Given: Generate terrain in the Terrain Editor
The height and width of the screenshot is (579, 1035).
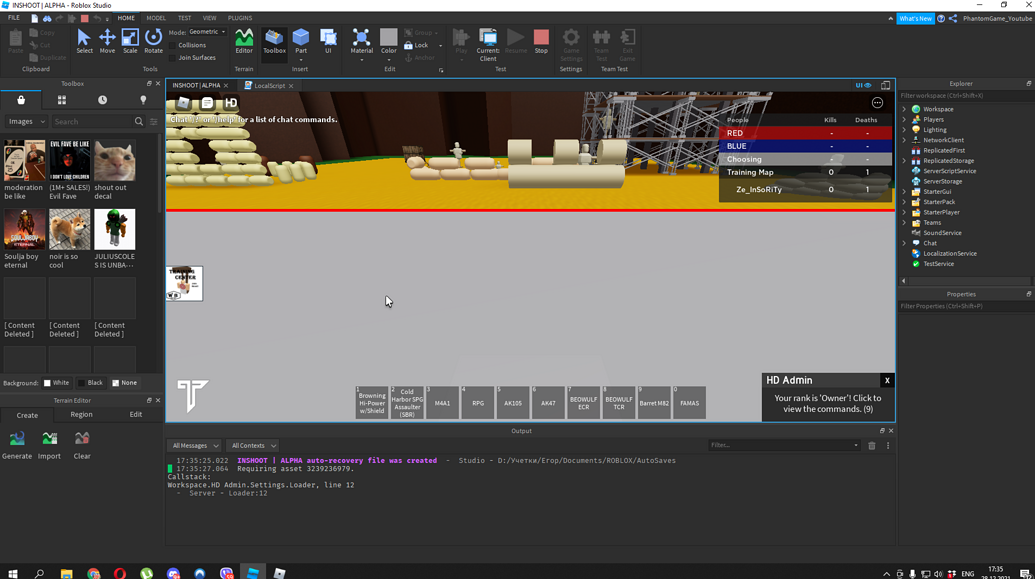Looking at the screenshot, I should tap(16, 443).
